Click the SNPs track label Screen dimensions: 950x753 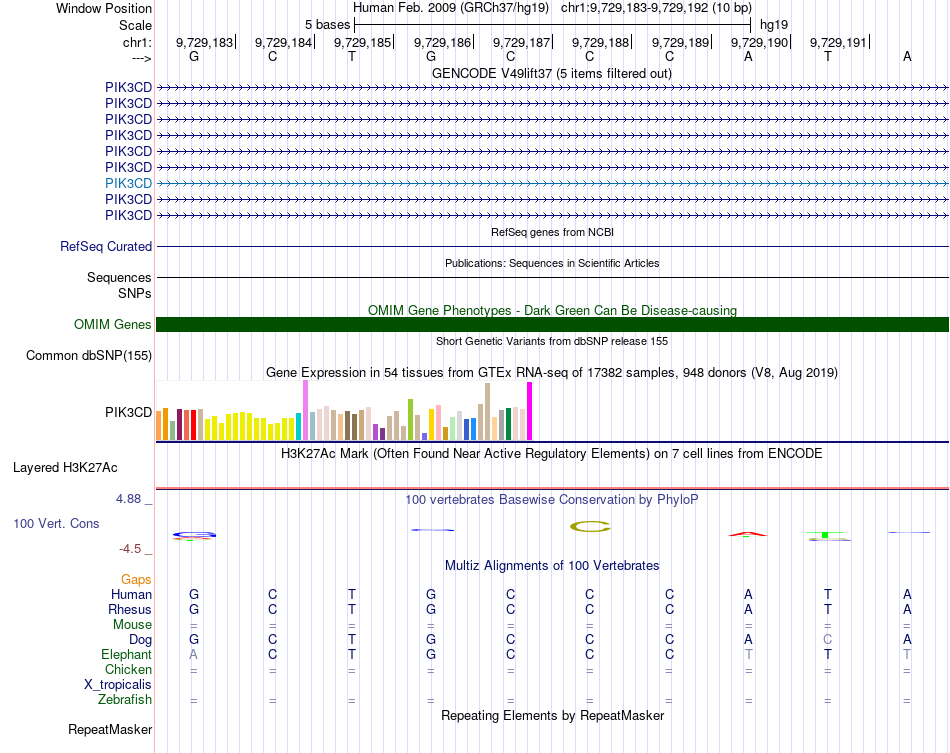135,293
